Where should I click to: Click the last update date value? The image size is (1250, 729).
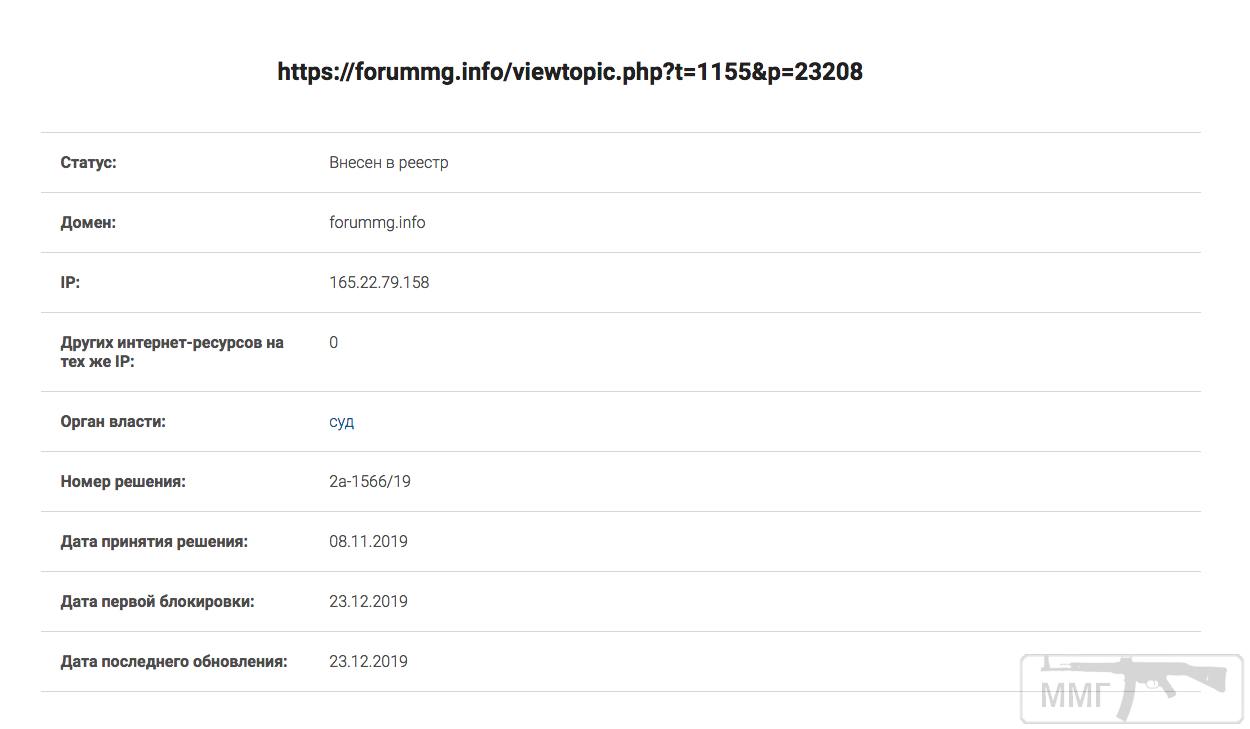coord(368,662)
